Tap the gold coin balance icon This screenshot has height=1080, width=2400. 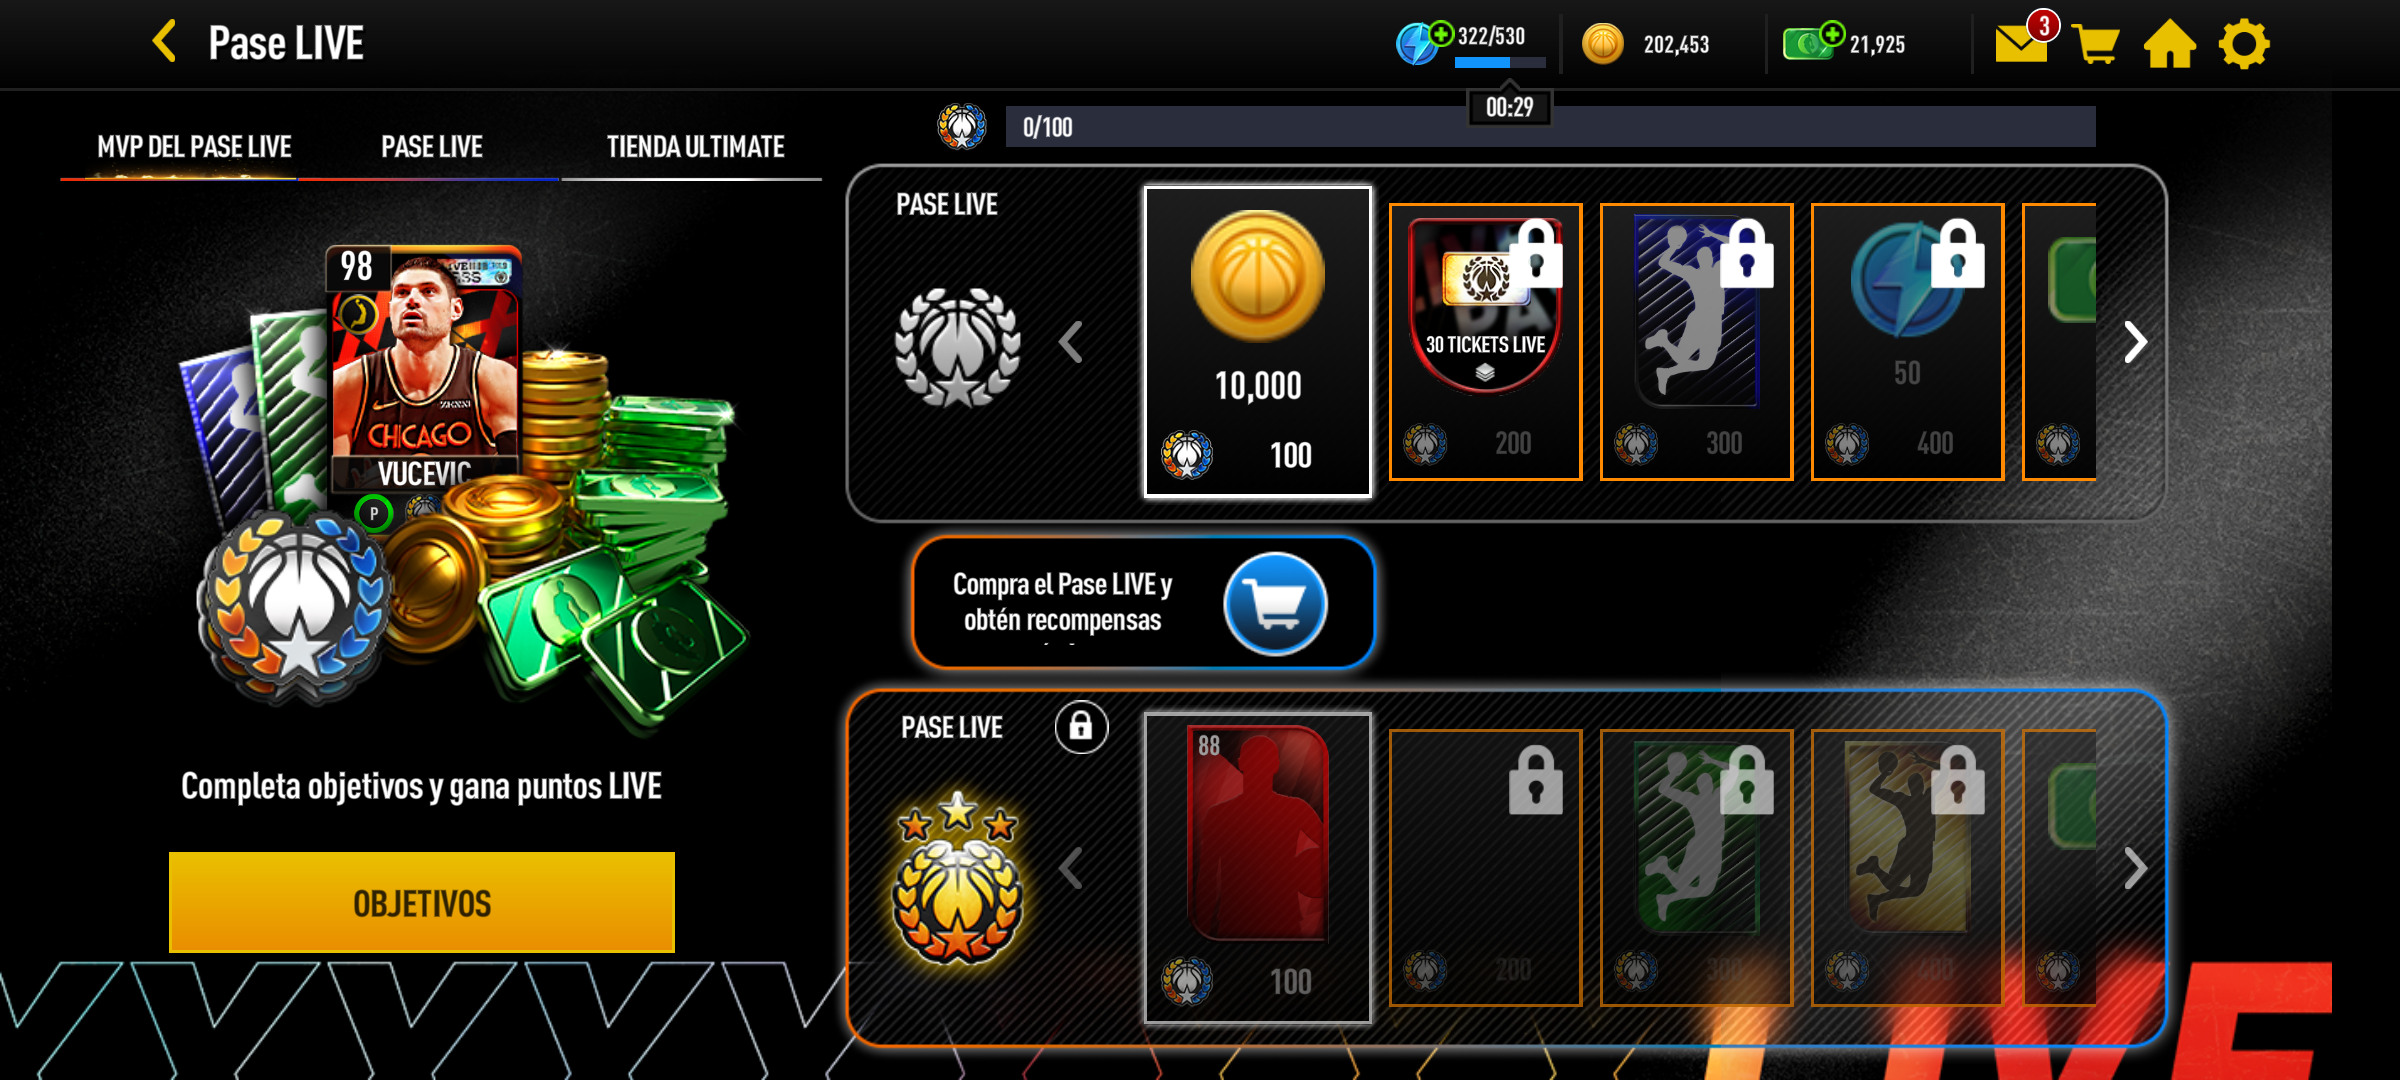pyautogui.click(x=1602, y=44)
